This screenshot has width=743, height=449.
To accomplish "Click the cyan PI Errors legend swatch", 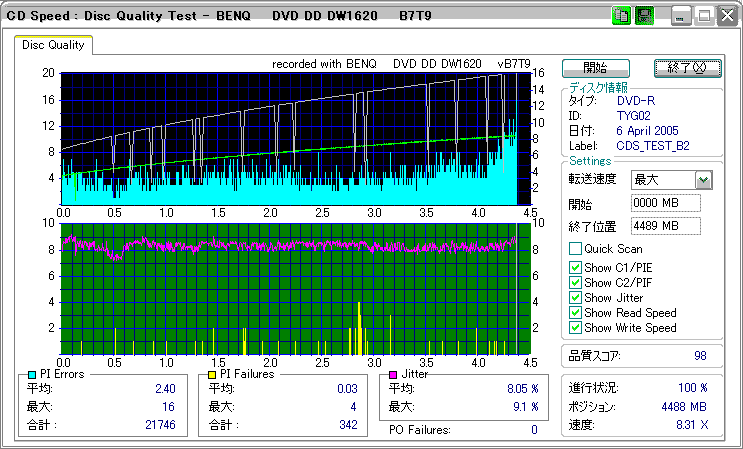I will (32, 374).
